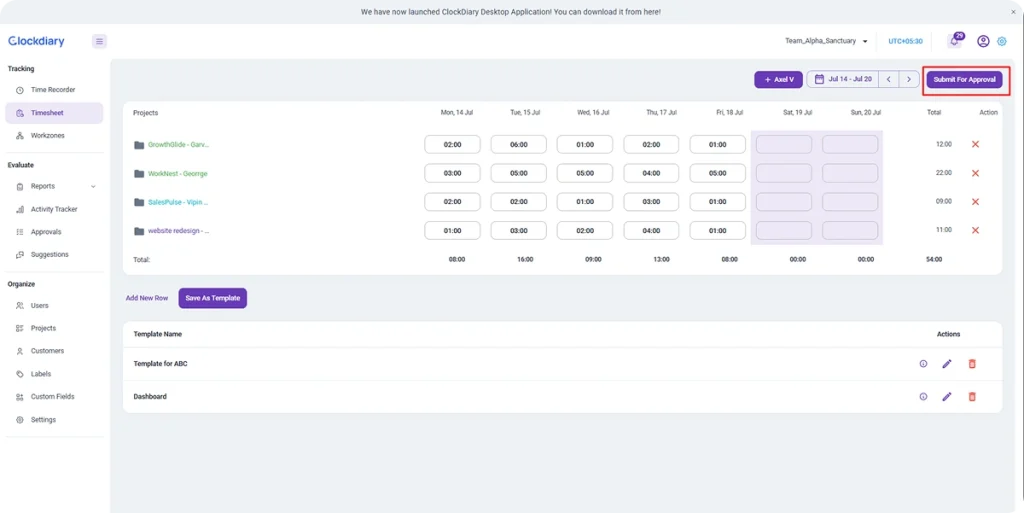The height and width of the screenshot is (513, 1024).
Task: Edit GrowthGlide Tuesday 06:00 time field
Action: coord(519,144)
